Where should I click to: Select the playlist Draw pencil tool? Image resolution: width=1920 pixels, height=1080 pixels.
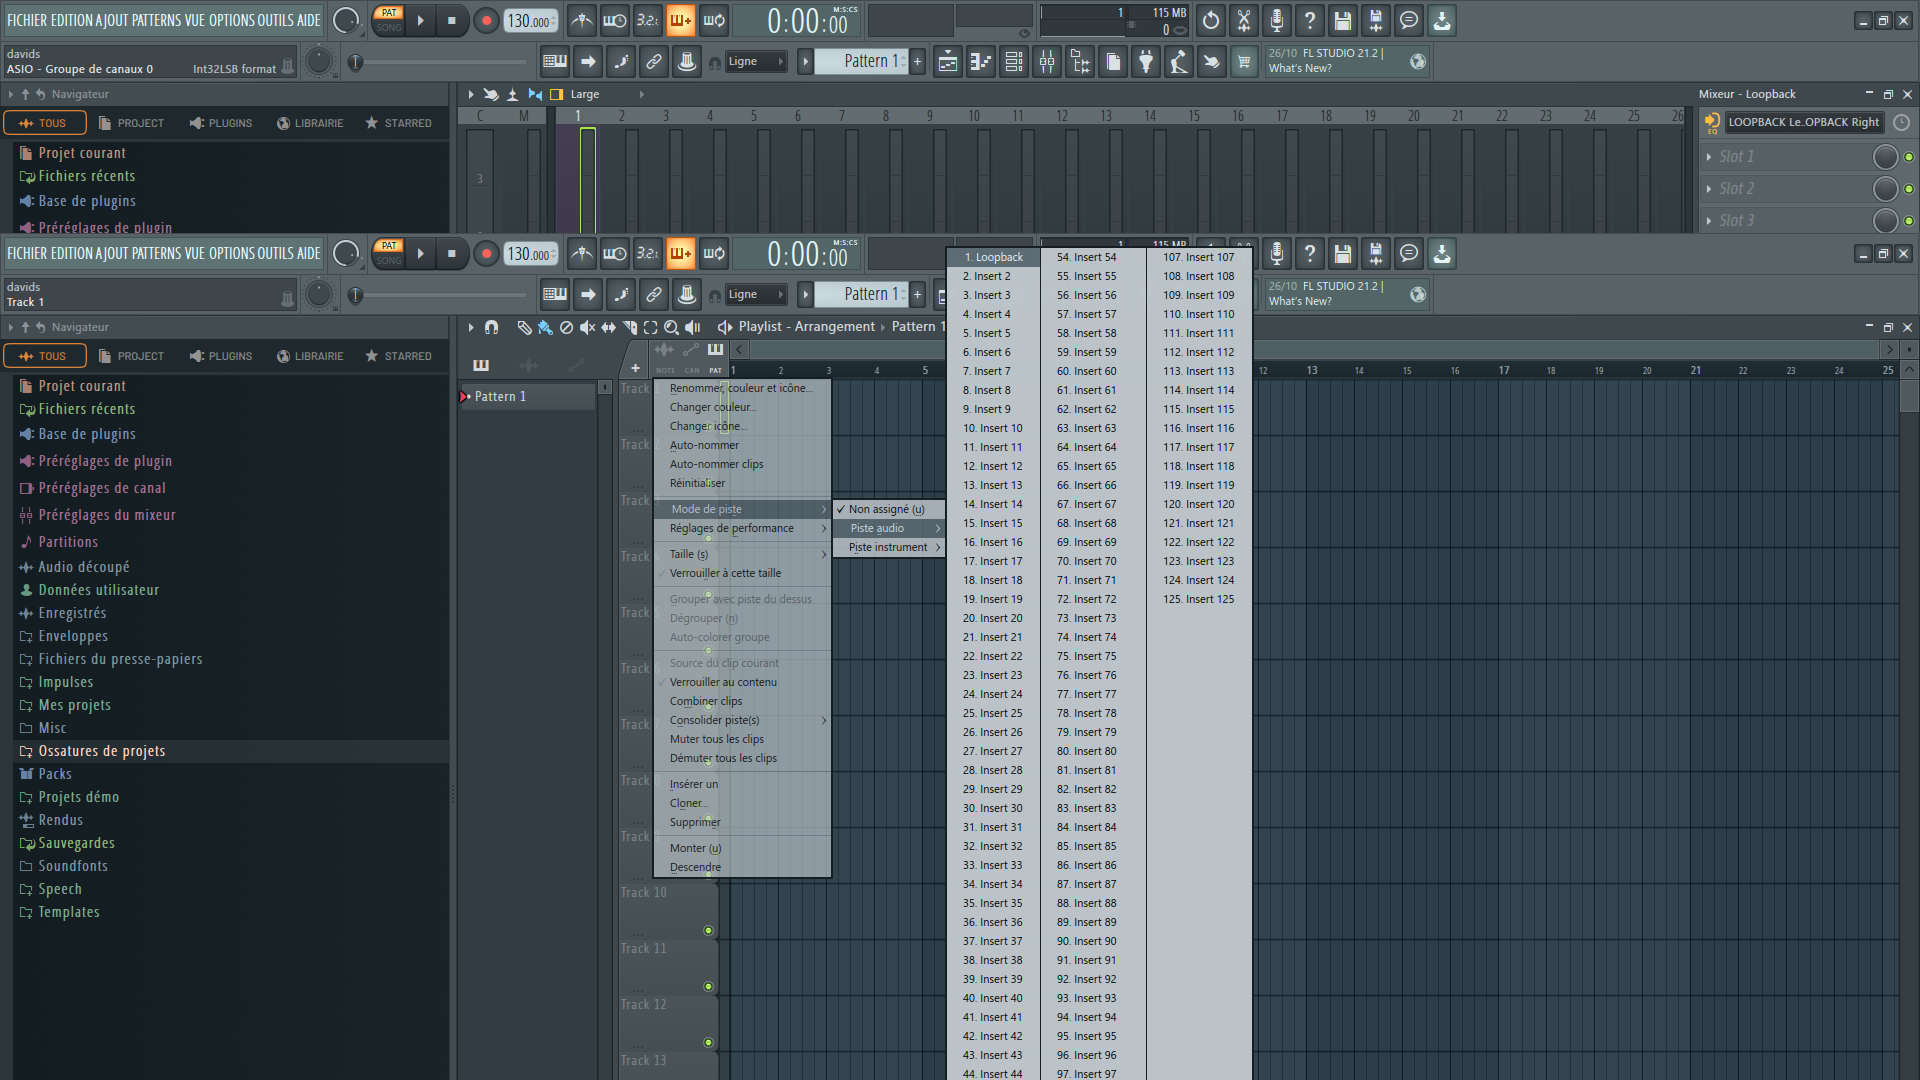coord(524,327)
